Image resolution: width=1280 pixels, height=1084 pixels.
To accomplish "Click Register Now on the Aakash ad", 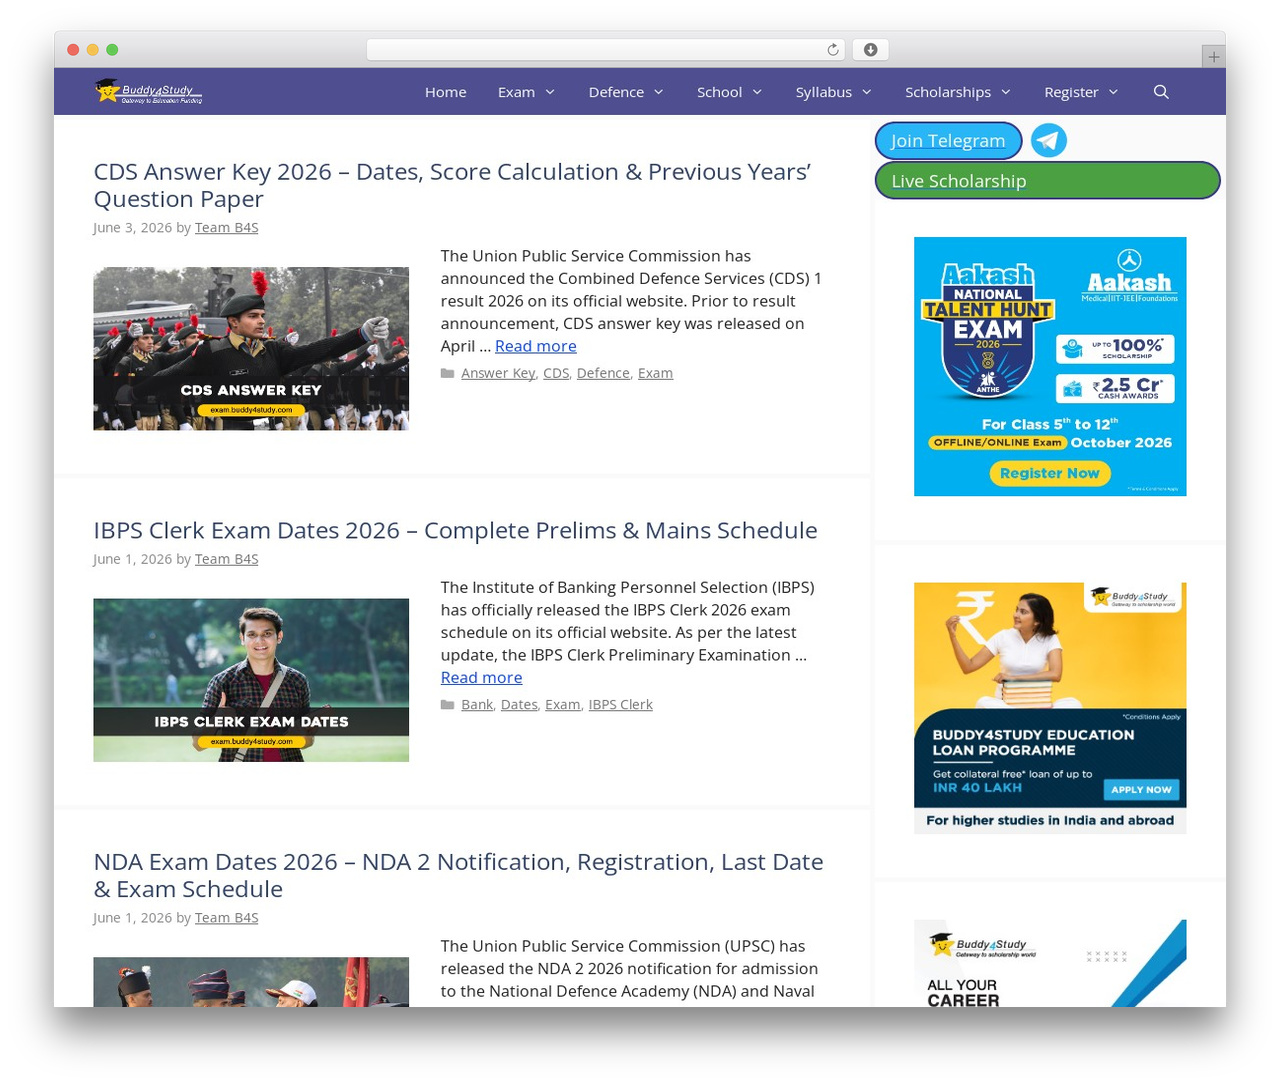I will click(1049, 473).
